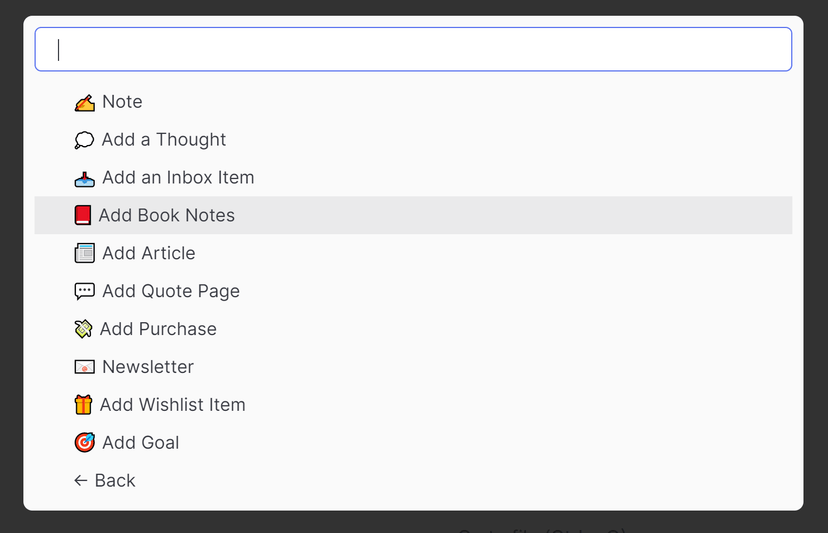Click the speech bubble icon for Quote Page
This screenshot has height=533, width=828.
[x=84, y=292]
